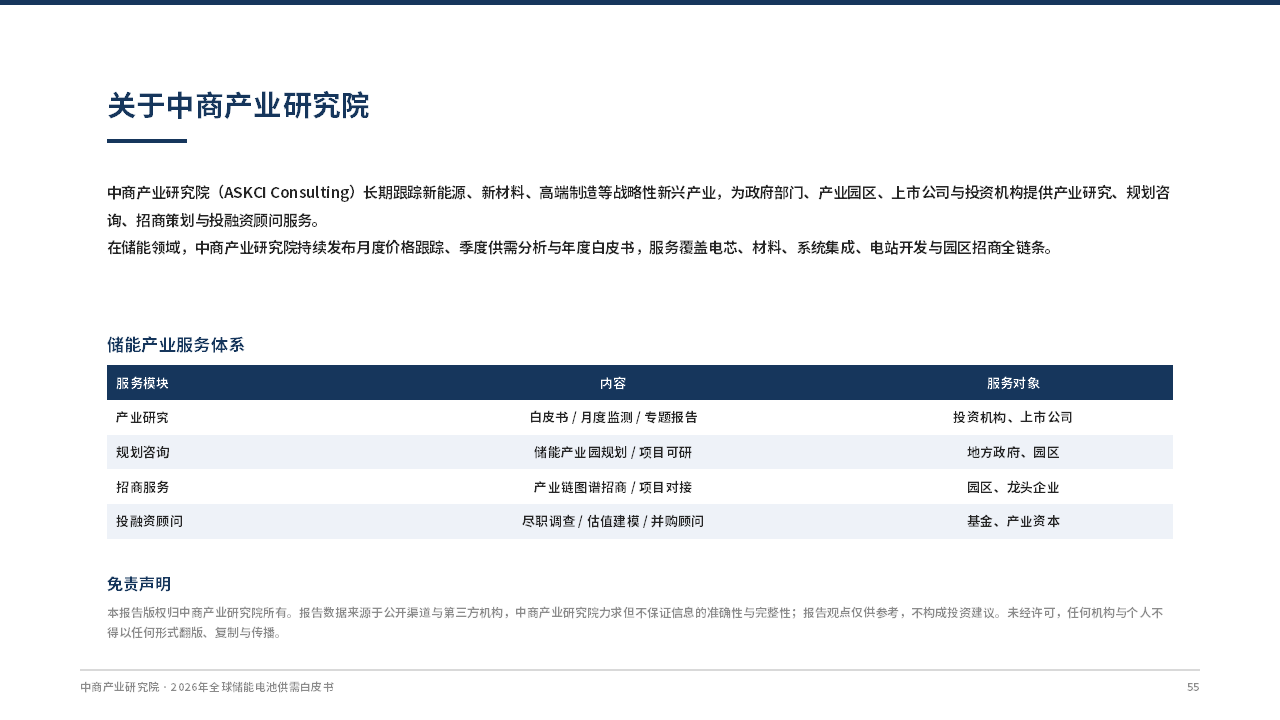Screen dimensions: 1280x720
Task: Click cell 尽职调查 / 估值建模 / 并购顾问
Action: coord(613,521)
